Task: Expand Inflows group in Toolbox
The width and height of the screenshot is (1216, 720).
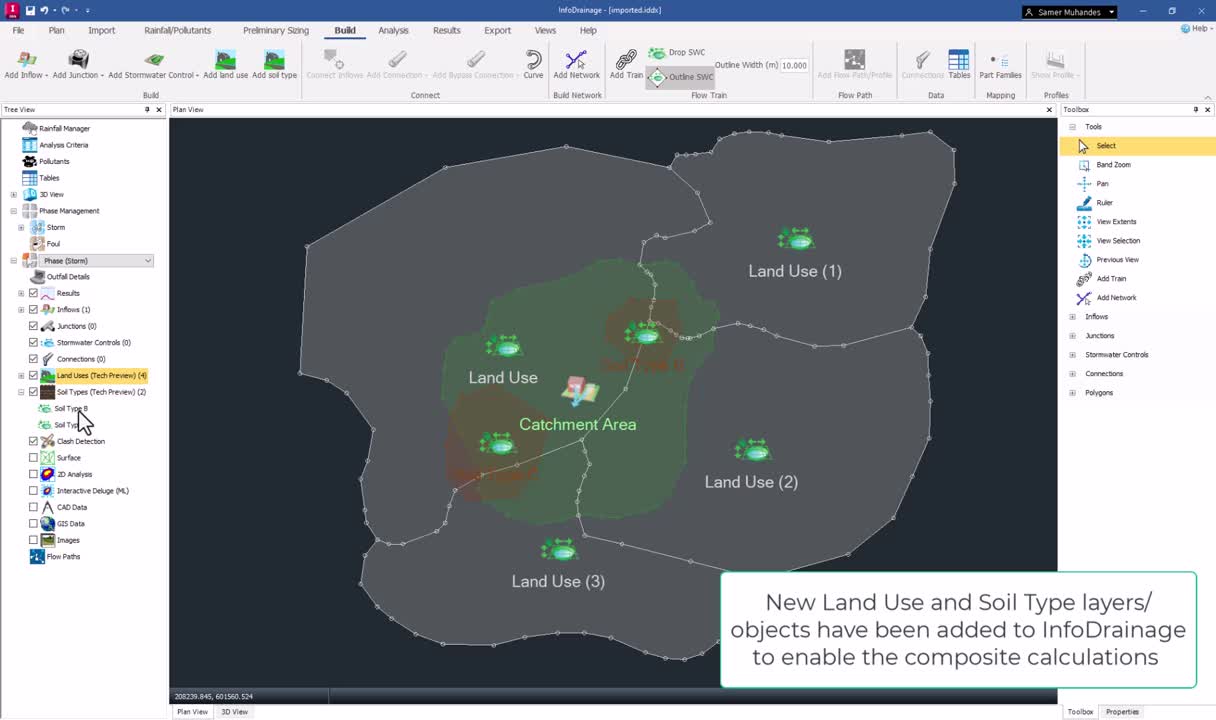Action: click(x=1073, y=317)
